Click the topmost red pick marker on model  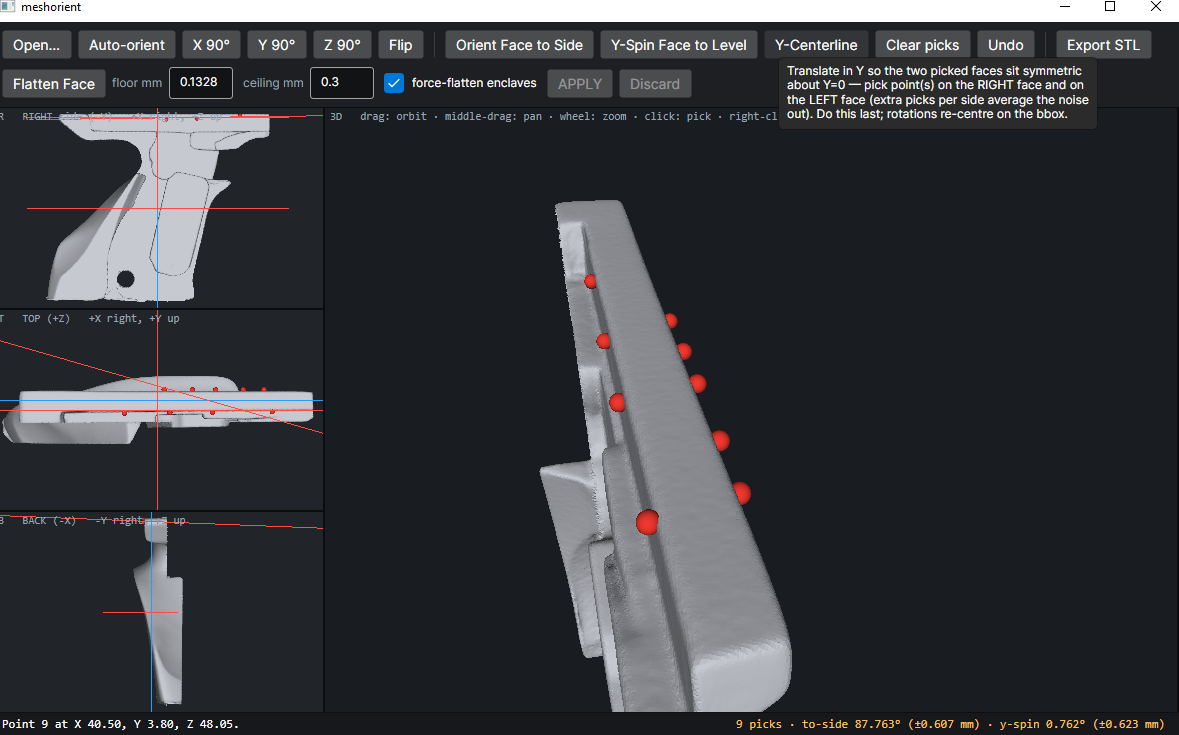[x=590, y=281]
